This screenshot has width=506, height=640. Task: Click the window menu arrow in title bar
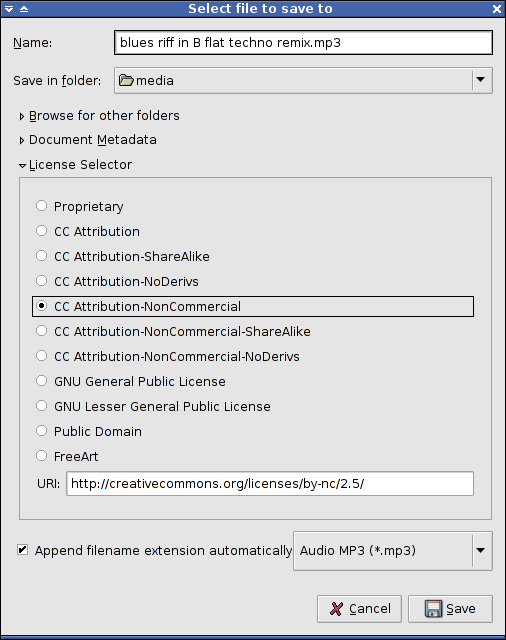[9, 9]
